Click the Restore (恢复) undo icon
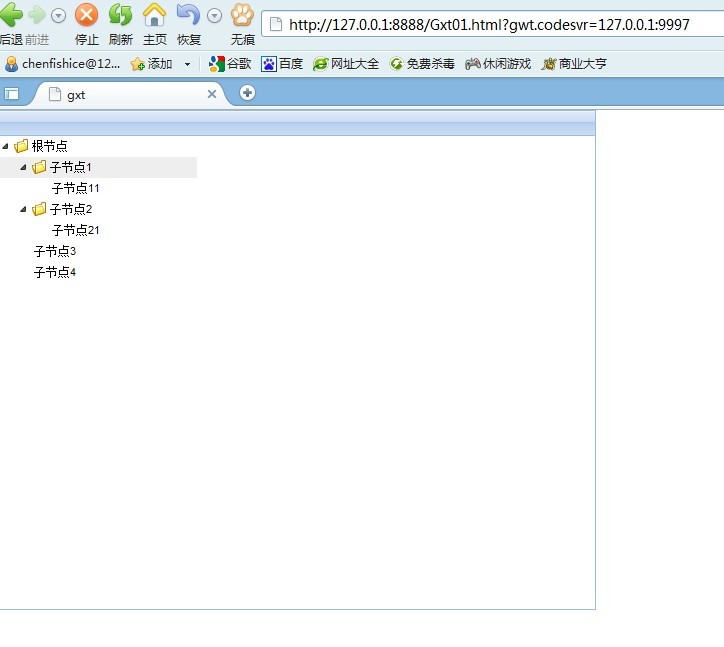This screenshot has width=724, height=647. click(x=188, y=15)
